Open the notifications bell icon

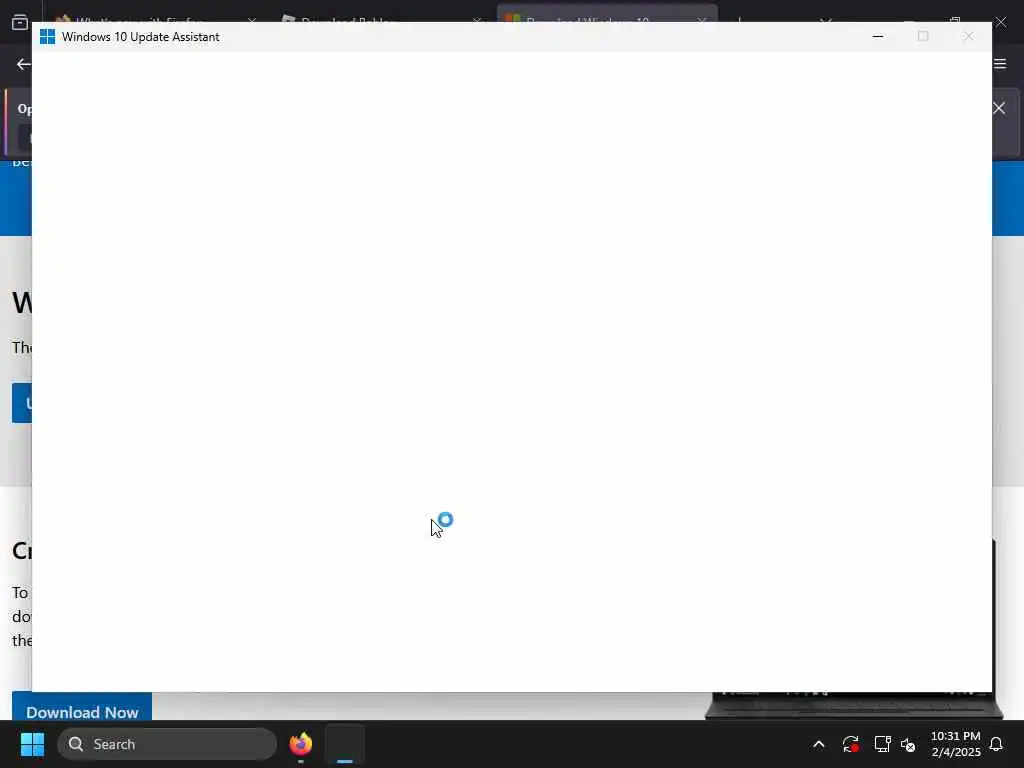click(996, 744)
